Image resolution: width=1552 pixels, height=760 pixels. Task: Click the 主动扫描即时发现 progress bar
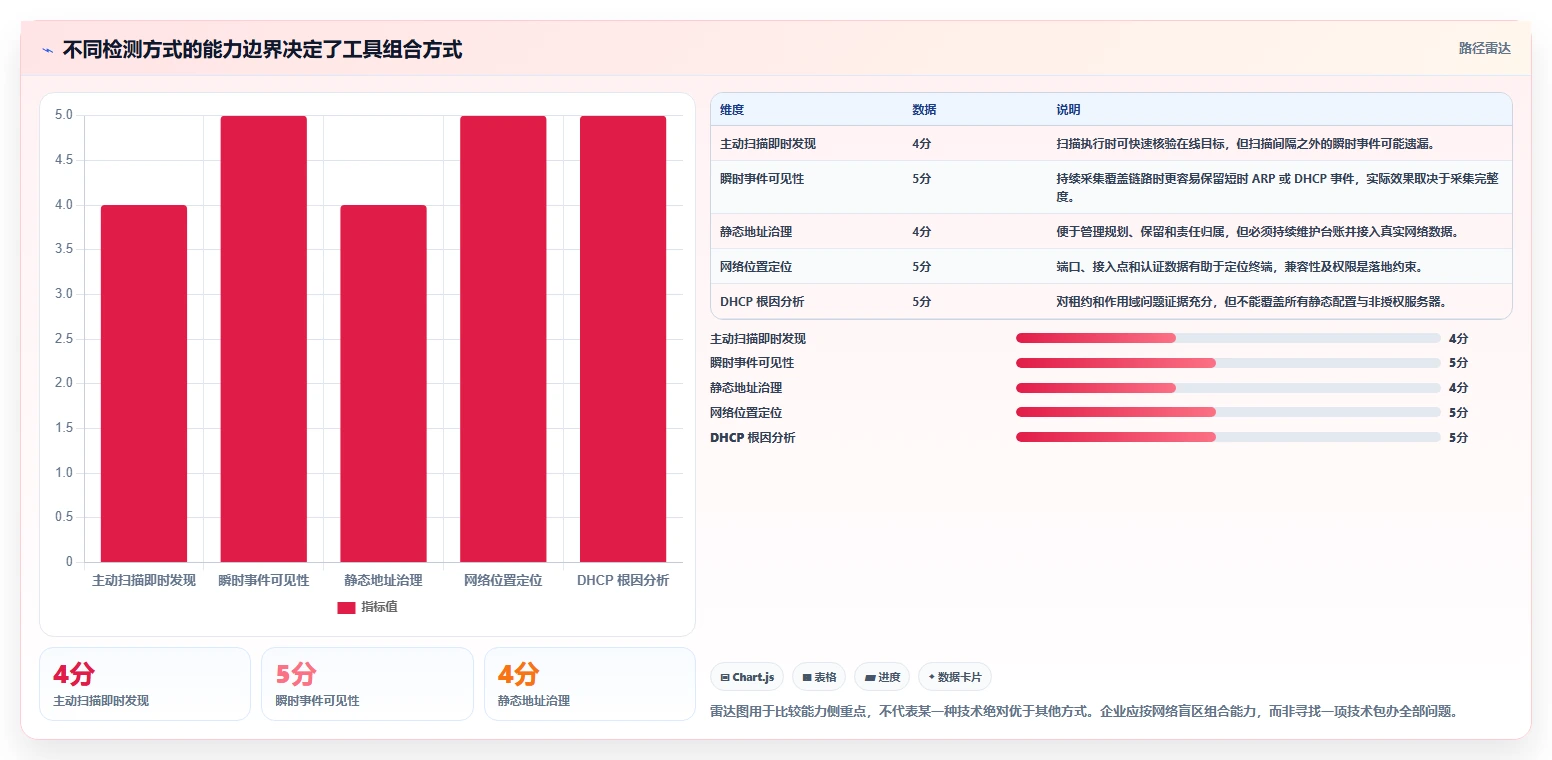pyautogui.click(x=1228, y=338)
